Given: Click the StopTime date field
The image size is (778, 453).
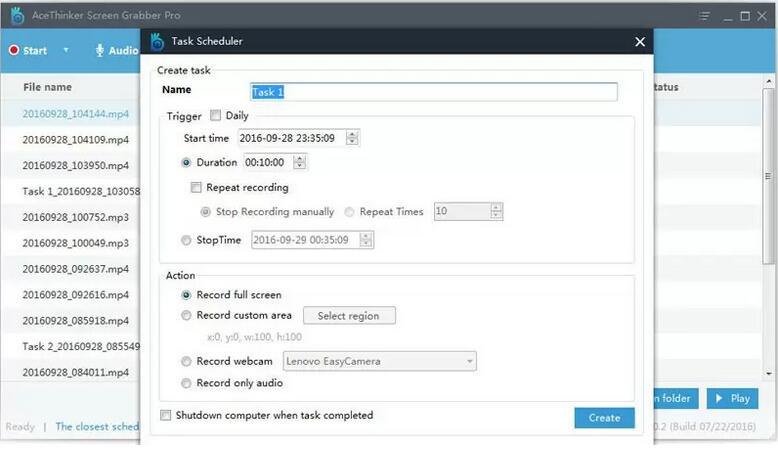Looking at the screenshot, I should click(306, 240).
